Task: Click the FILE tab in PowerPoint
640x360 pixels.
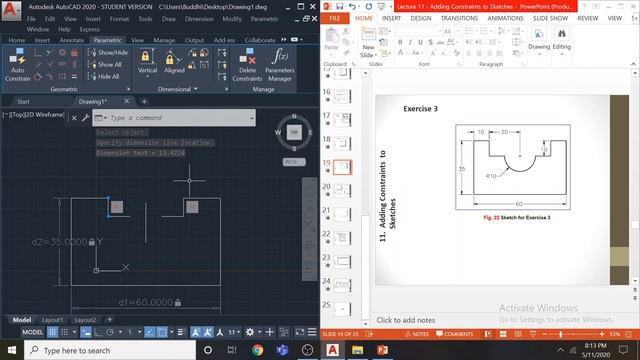Action: (x=334, y=18)
